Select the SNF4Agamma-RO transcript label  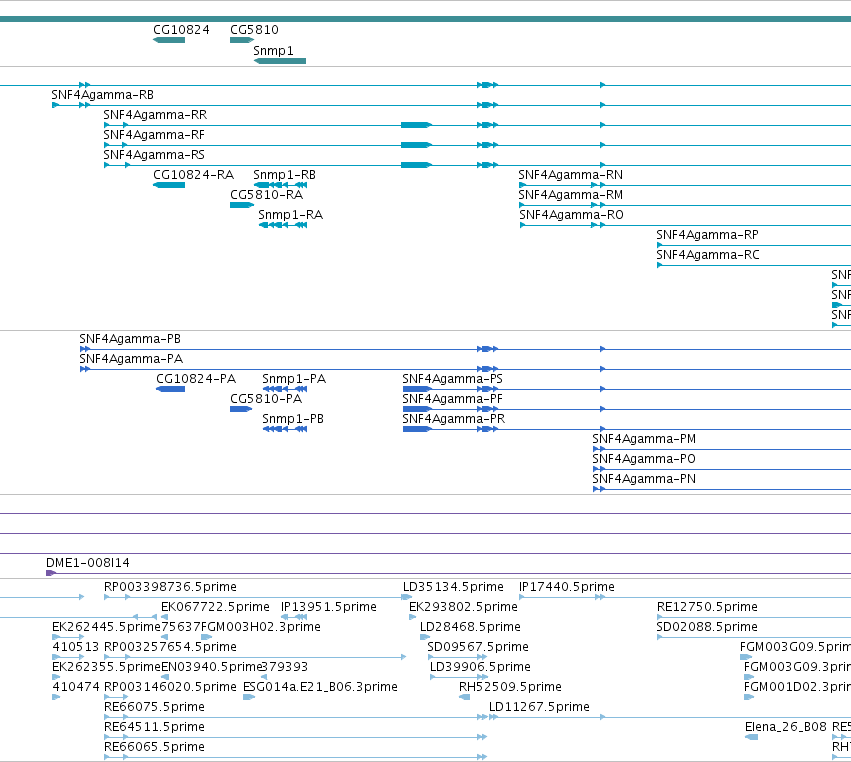pos(571,215)
